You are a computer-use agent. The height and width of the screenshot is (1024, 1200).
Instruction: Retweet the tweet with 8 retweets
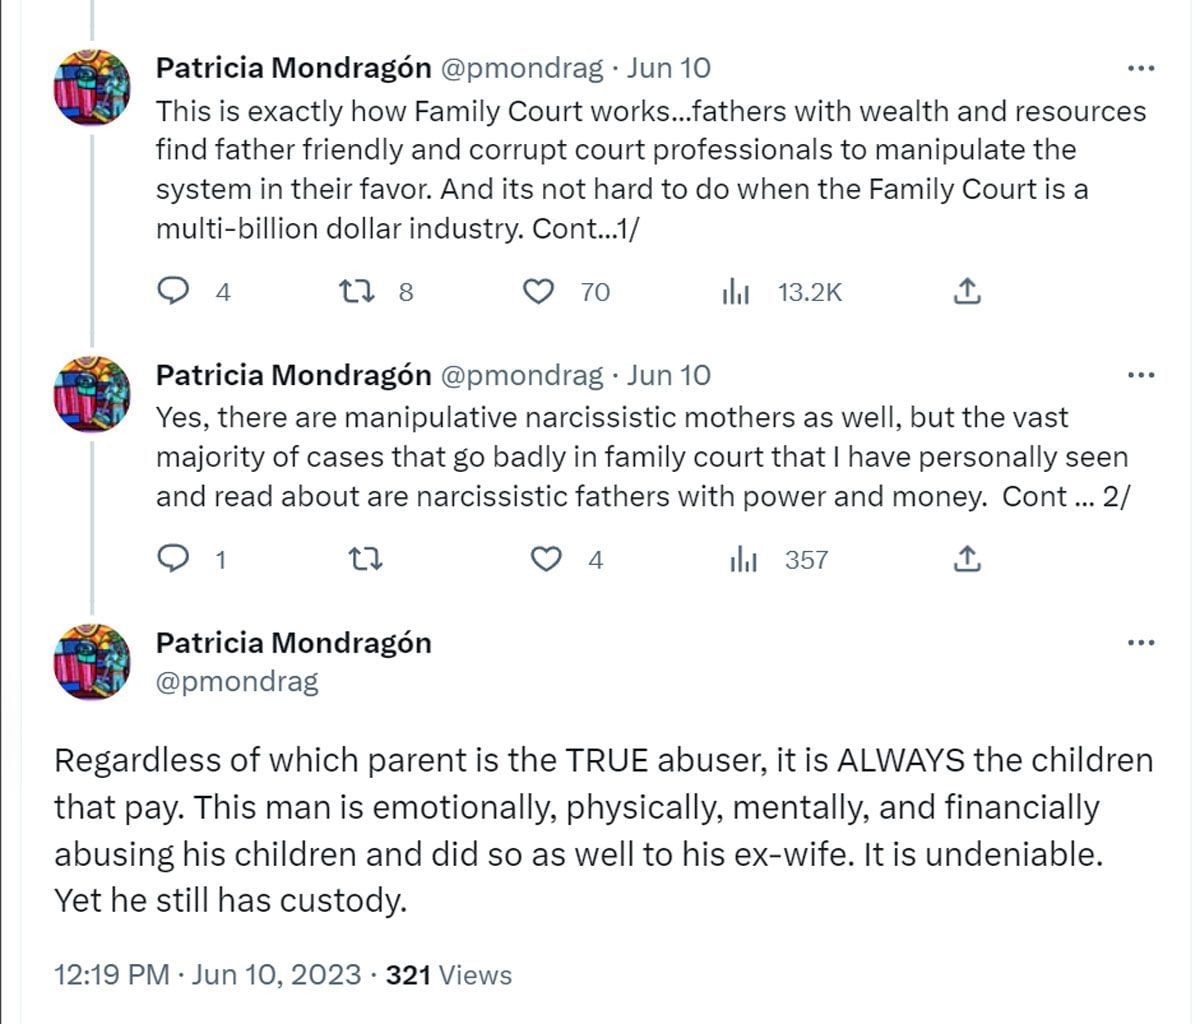tap(357, 291)
